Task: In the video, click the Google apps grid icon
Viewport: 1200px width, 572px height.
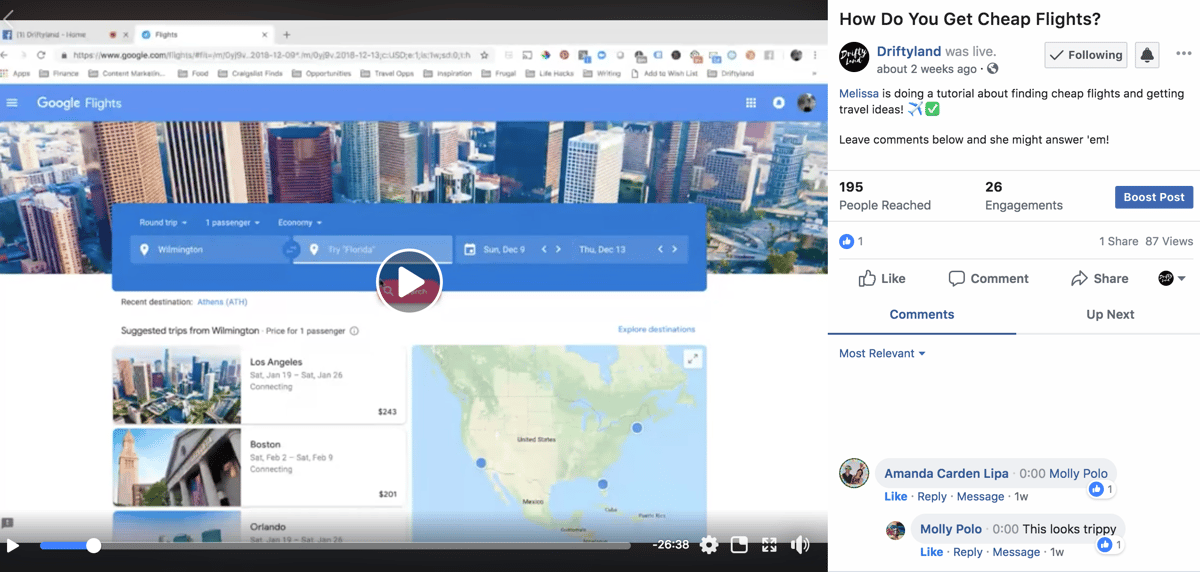Action: coord(751,103)
